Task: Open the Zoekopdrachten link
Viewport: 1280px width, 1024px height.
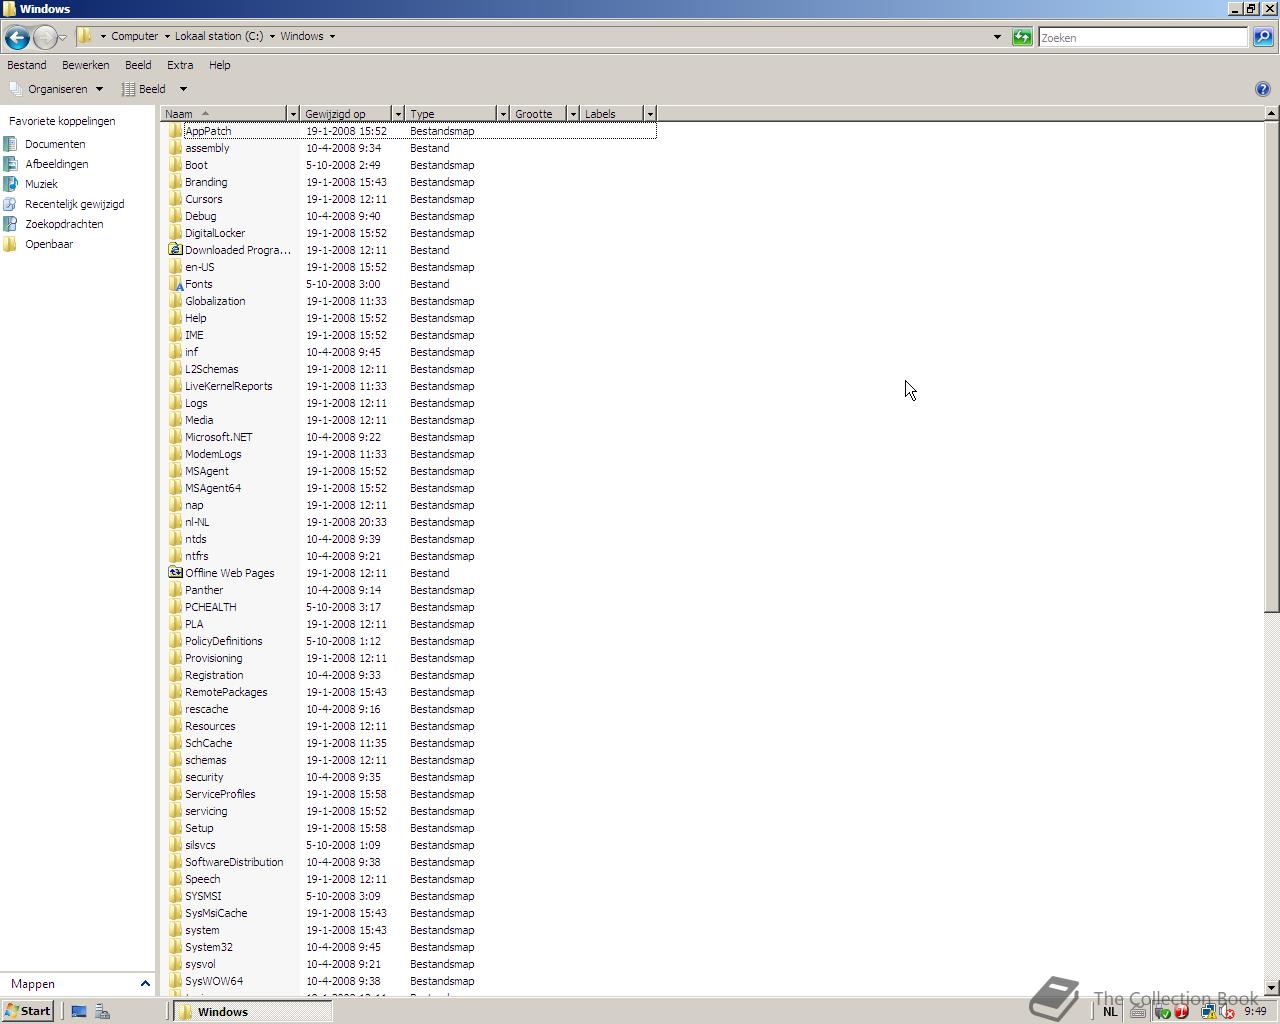Action: coord(64,224)
